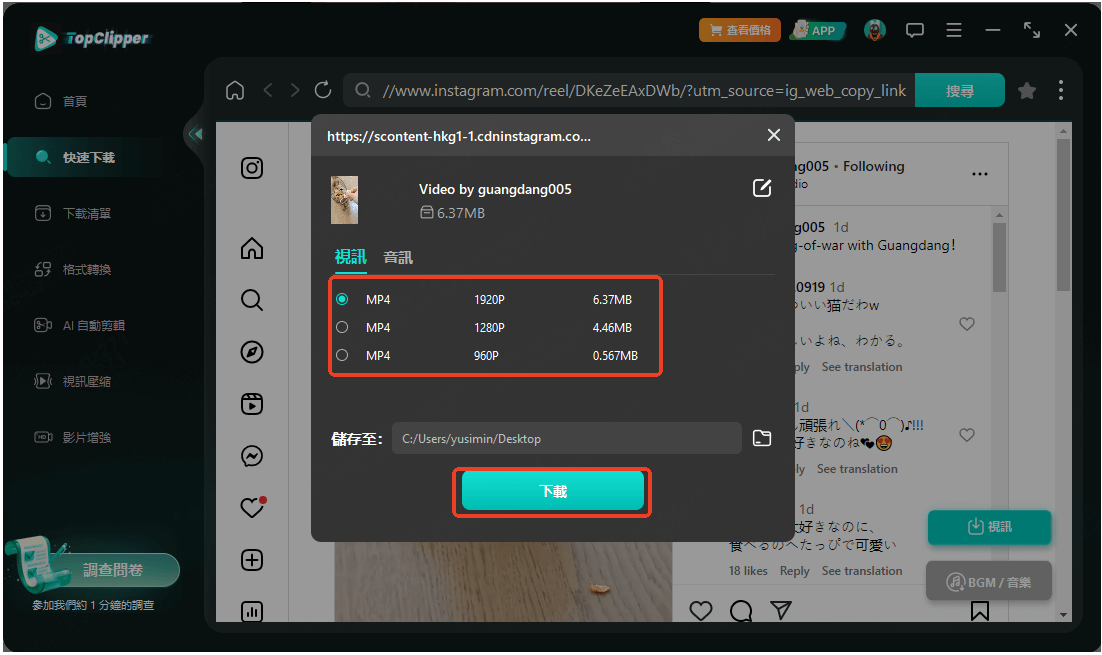Open the Instagram Home icon
1102x655 pixels.
(x=252, y=248)
